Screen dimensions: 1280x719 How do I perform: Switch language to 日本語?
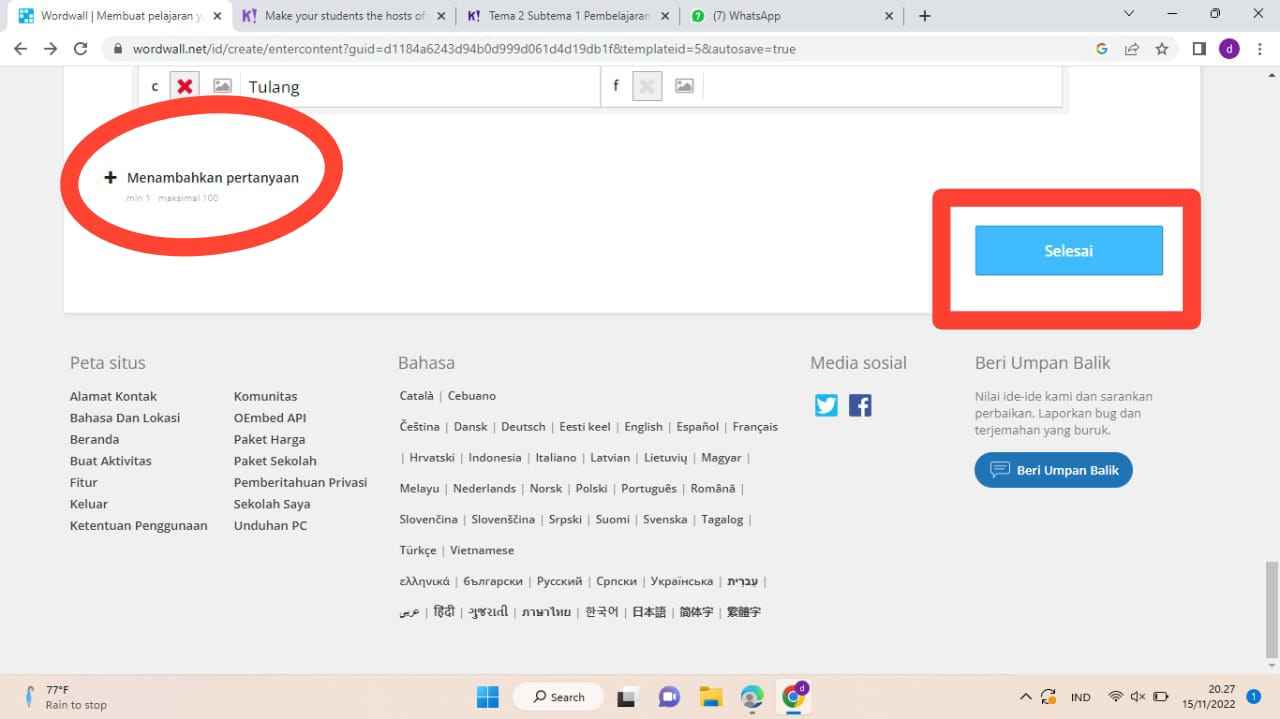pyautogui.click(x=649, y=612)
